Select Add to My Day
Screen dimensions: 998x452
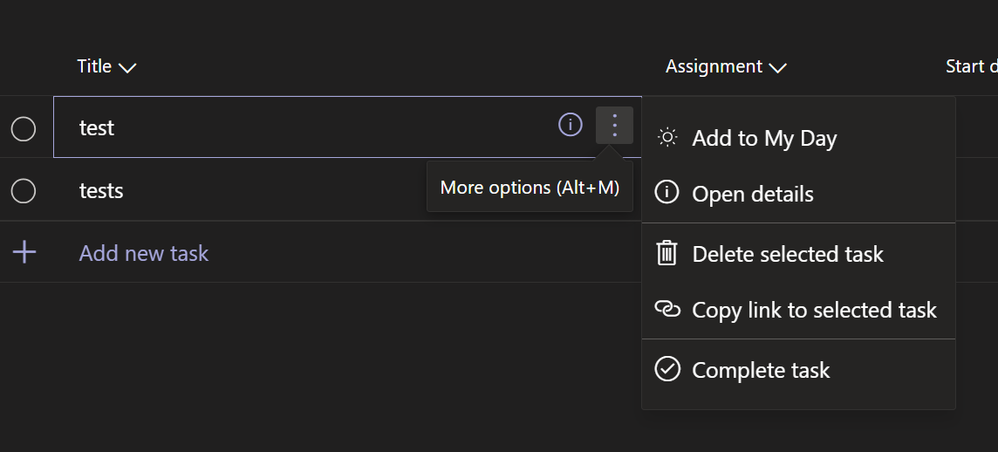coord(764,138)
